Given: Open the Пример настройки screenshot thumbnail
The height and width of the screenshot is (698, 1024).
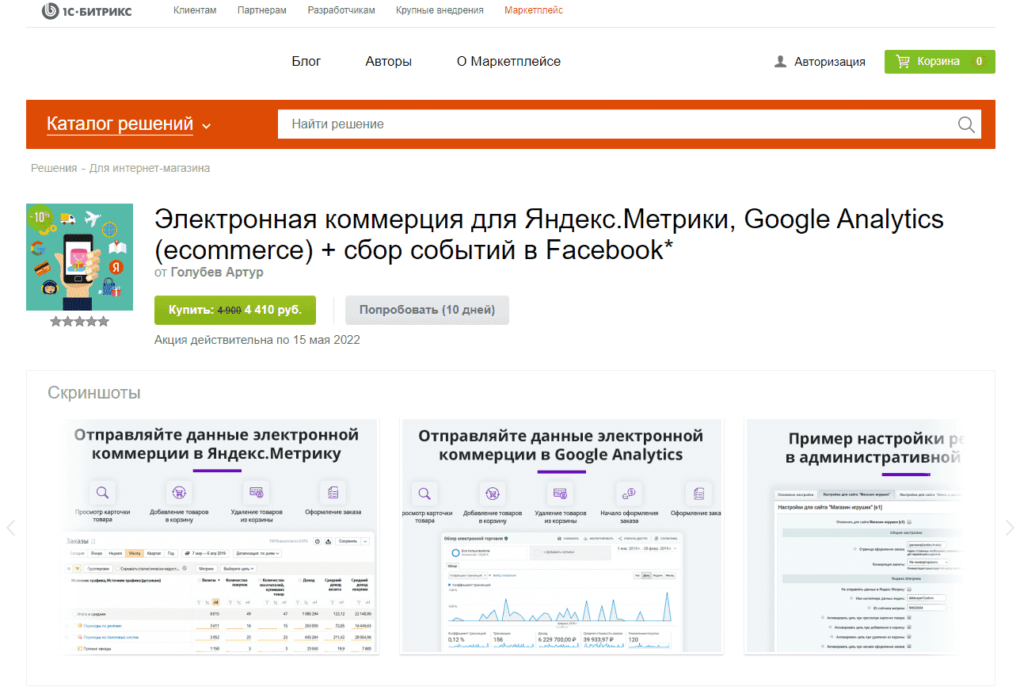Looking at the screenshot, I should click(856, 537).
